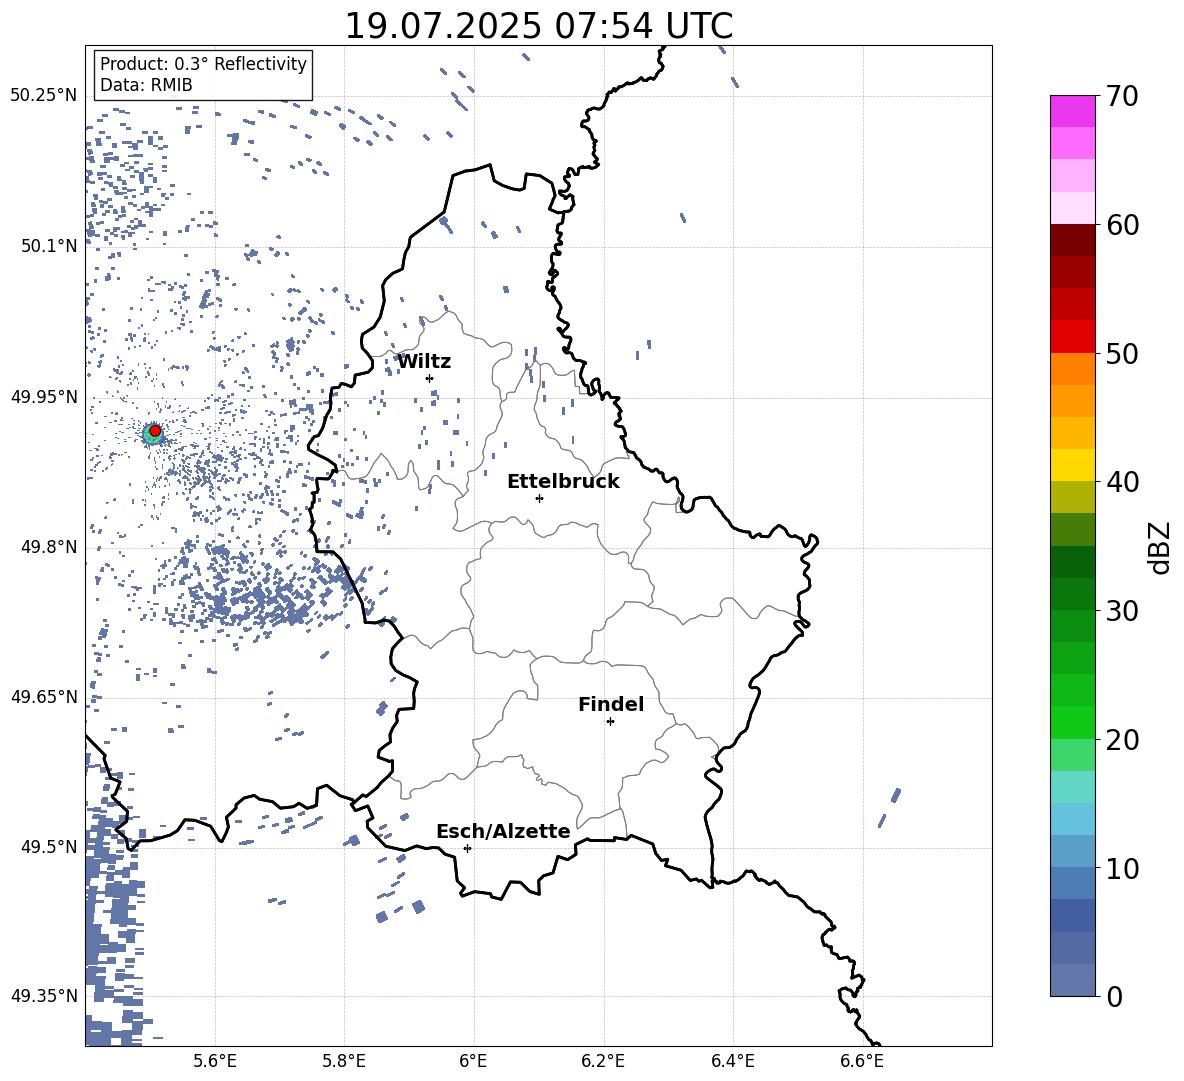
Task: Click the 6.4°E longitude label
Action: (x=732, y=1061)
